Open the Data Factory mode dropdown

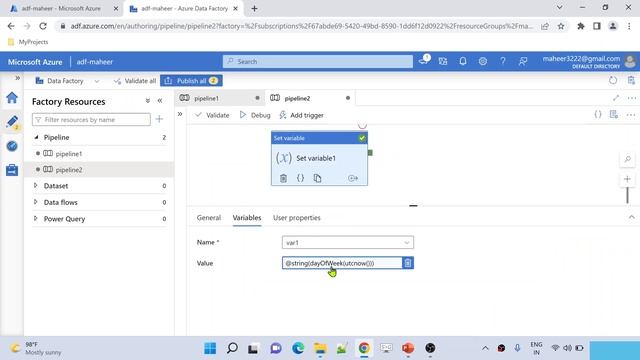point(67,81)
